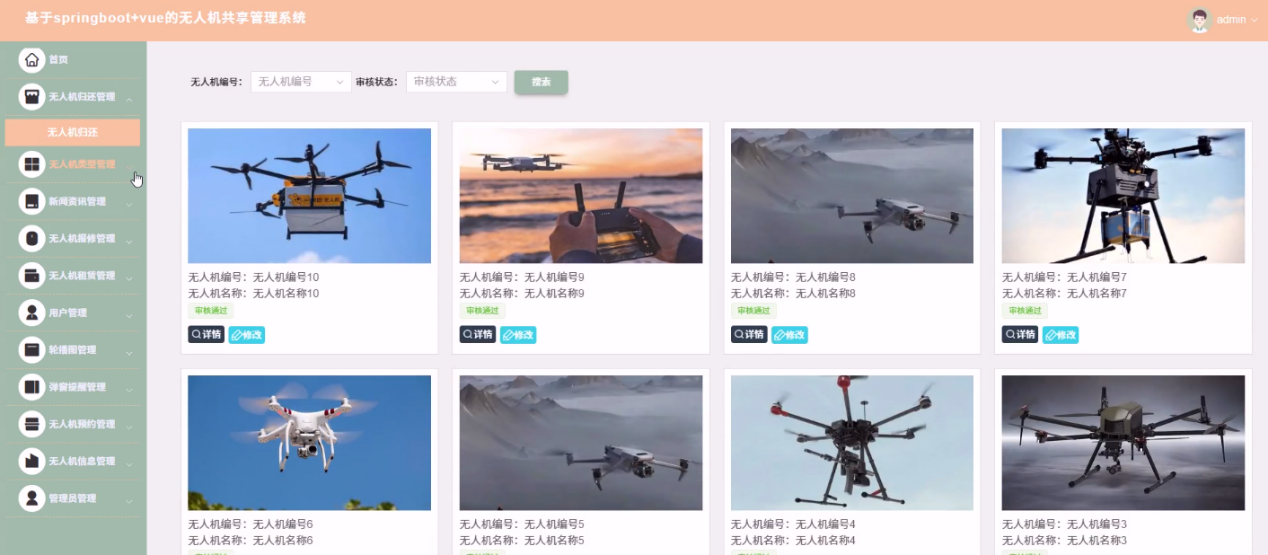Screen dimensions: 1268x555
Task: Collapse the 无人机归还管理 menu arrow
Action: 130,98
